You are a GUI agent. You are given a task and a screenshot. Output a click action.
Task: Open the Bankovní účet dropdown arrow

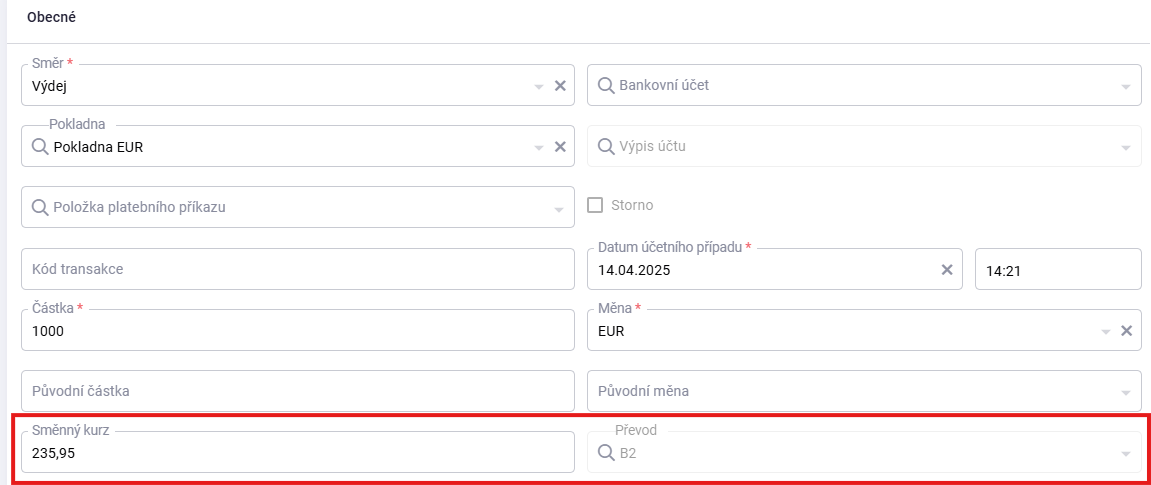coord(1126,87)
